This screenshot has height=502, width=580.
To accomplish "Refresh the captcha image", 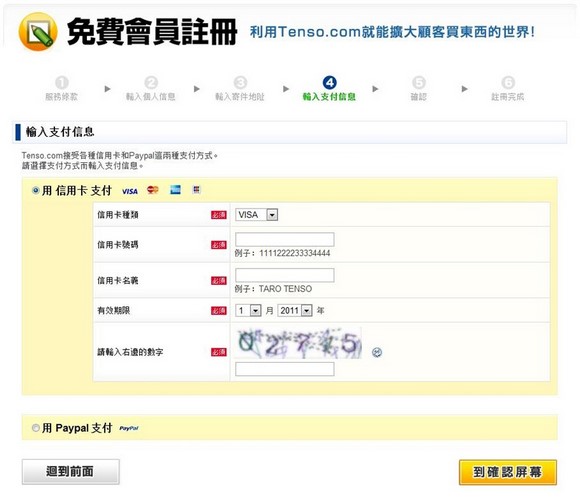I will [377, 352].
